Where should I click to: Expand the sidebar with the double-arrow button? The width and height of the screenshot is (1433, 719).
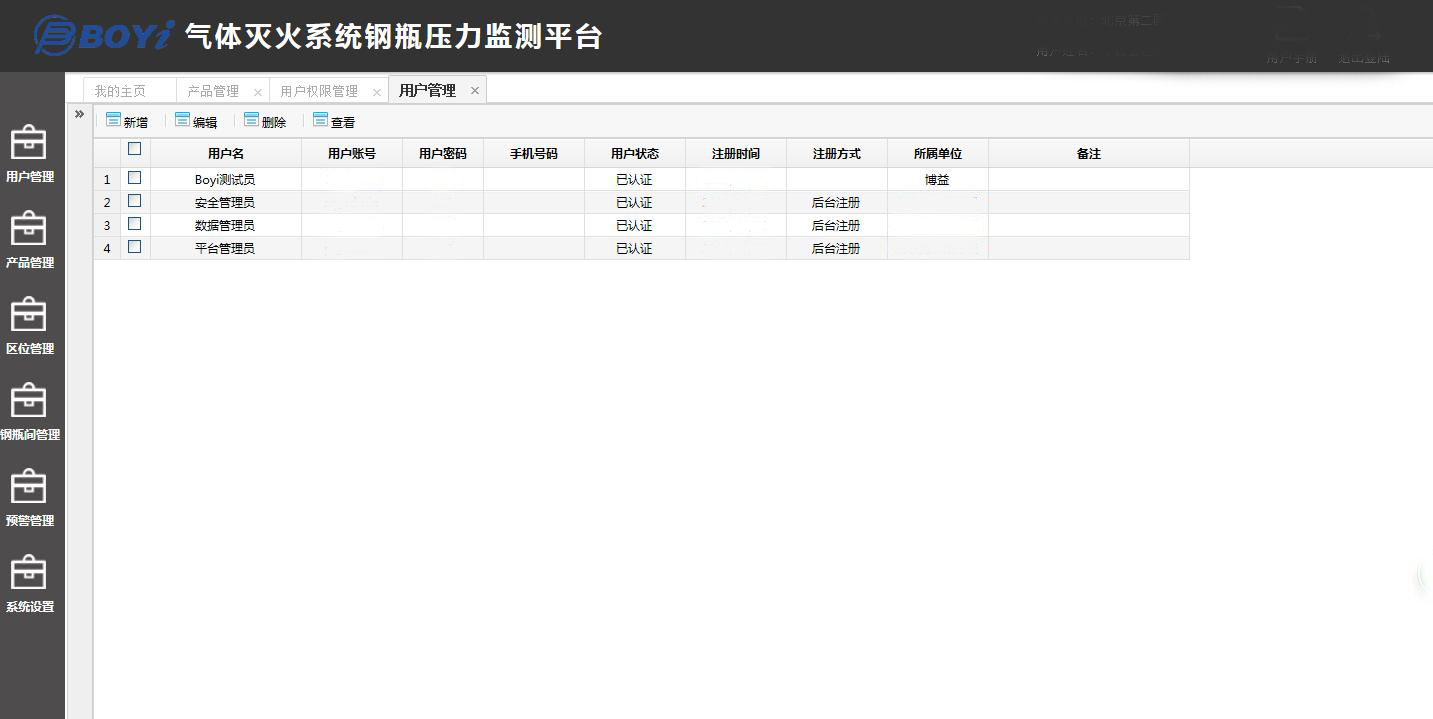[x=79, y=114]
